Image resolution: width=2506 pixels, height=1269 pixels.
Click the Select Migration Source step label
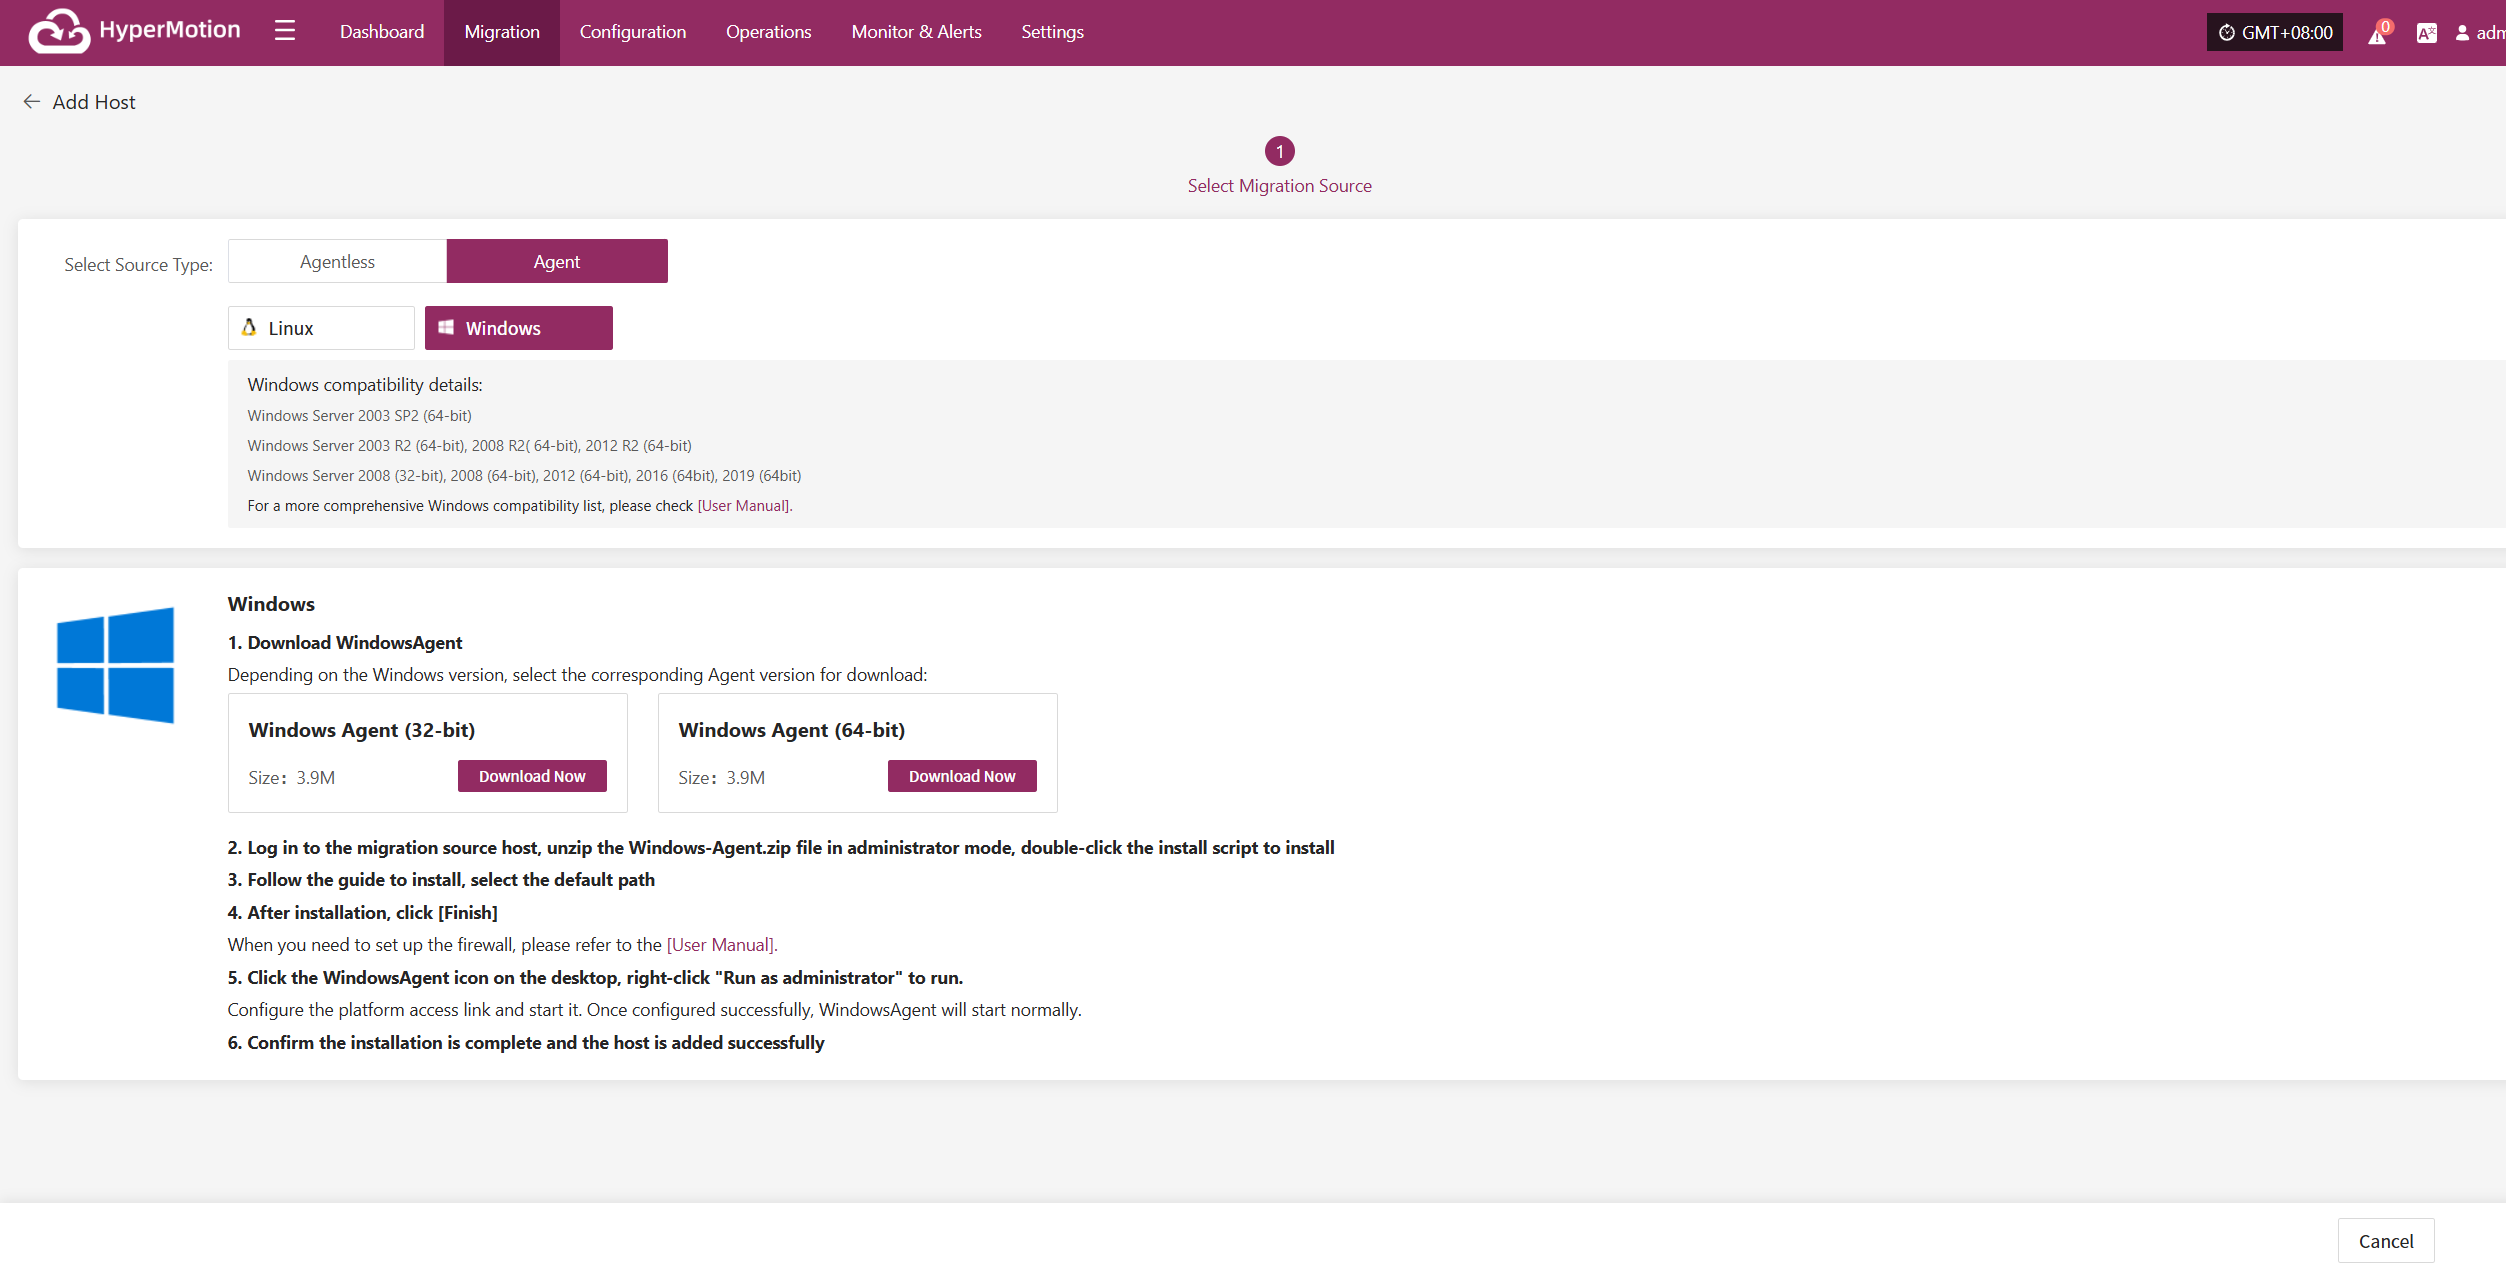(1280, 186)
